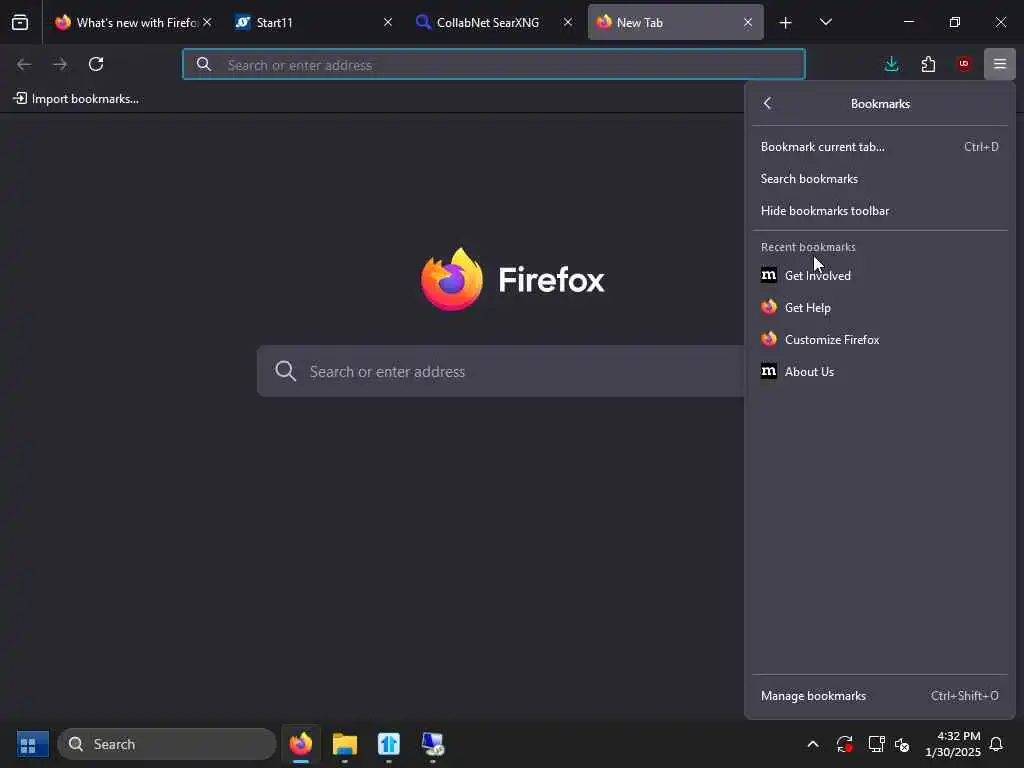
Task: List all tabs with the chevron
Action: point(825,22)
